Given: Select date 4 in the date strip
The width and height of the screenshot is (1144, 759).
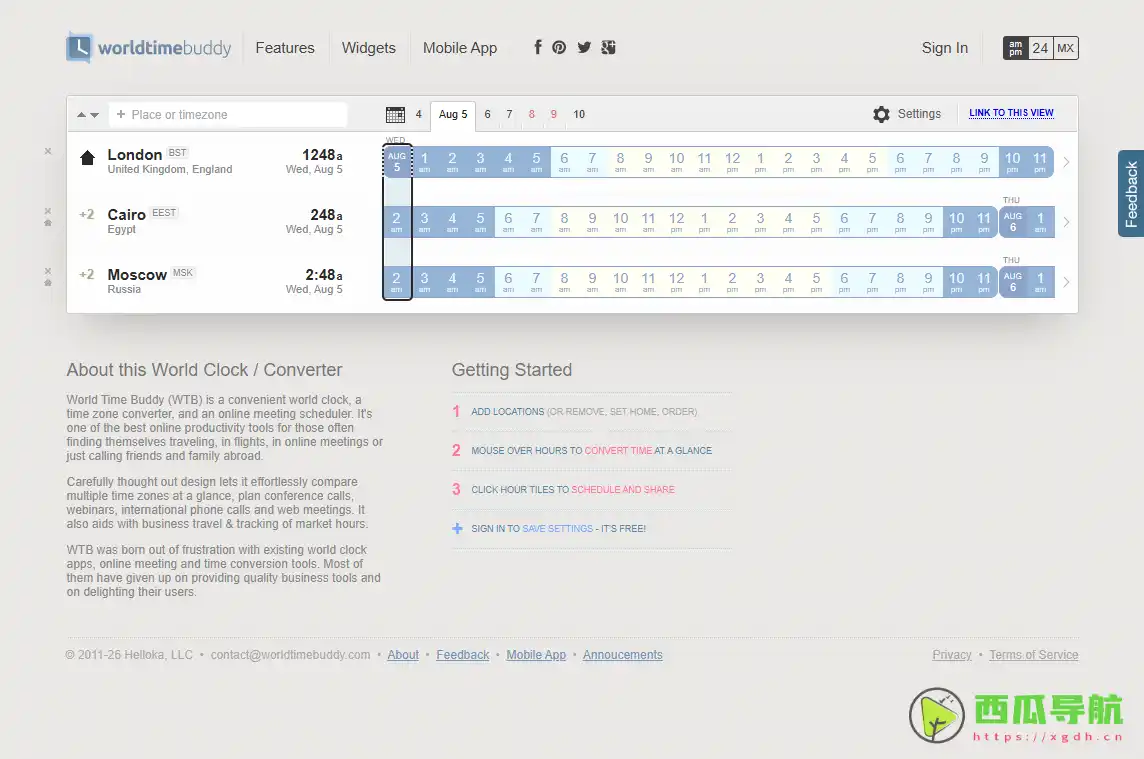Looking at the screenshot, I should 419,115.
